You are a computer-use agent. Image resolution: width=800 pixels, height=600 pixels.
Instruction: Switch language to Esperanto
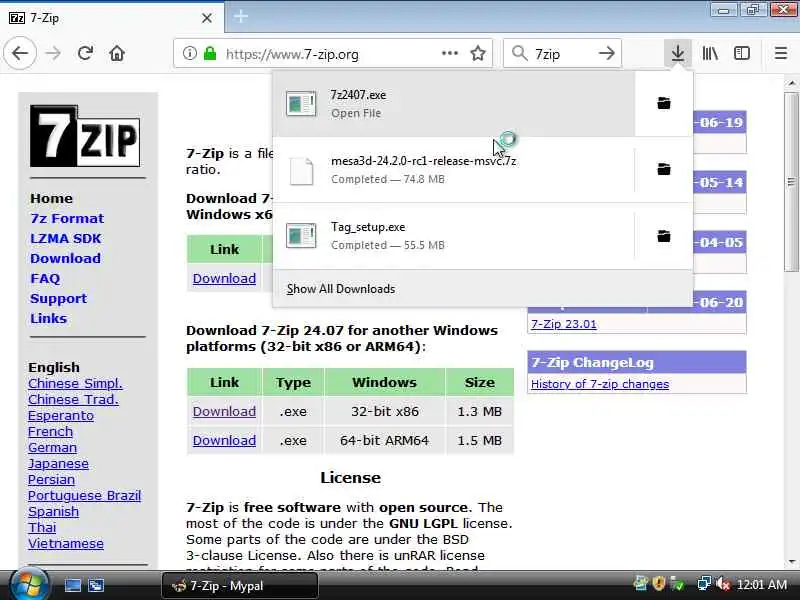coord(61,416)
